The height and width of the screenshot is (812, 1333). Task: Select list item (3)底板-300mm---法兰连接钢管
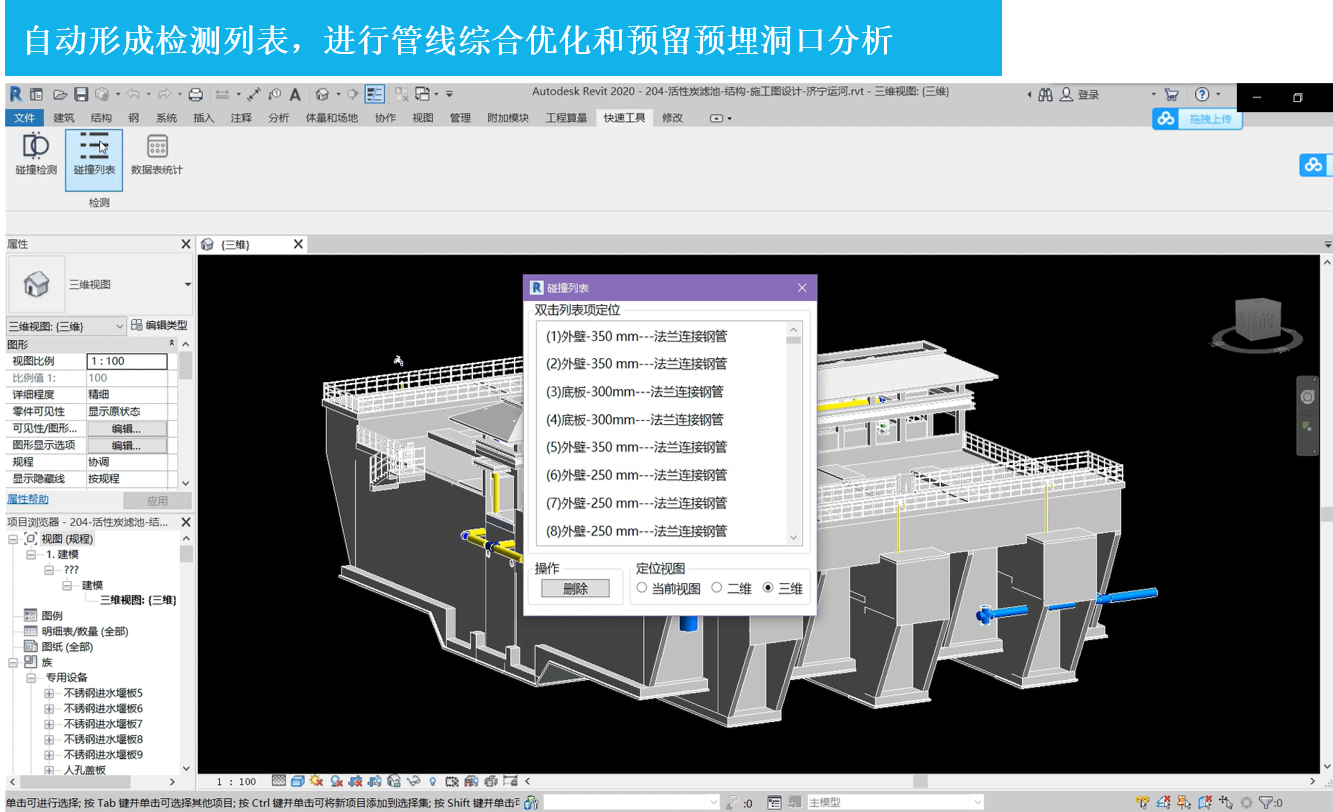634,392
